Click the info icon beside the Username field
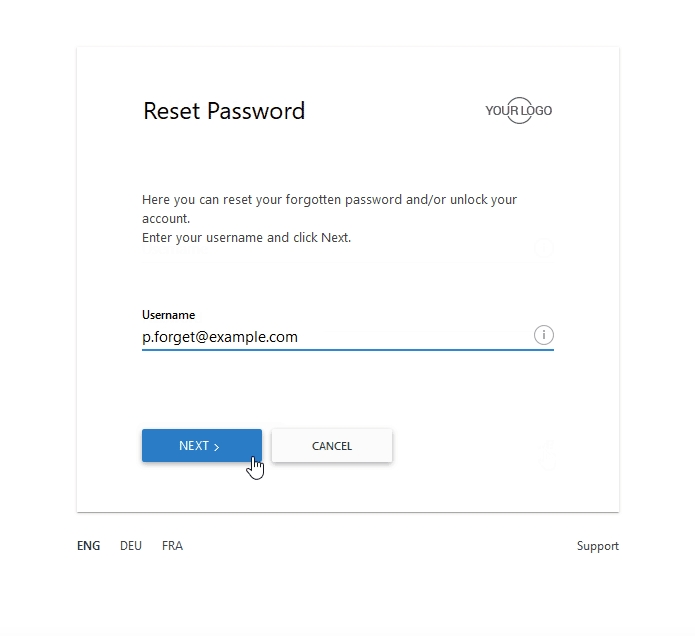Image resolution: width=695 pixels, height=636 pixels. 543,335
